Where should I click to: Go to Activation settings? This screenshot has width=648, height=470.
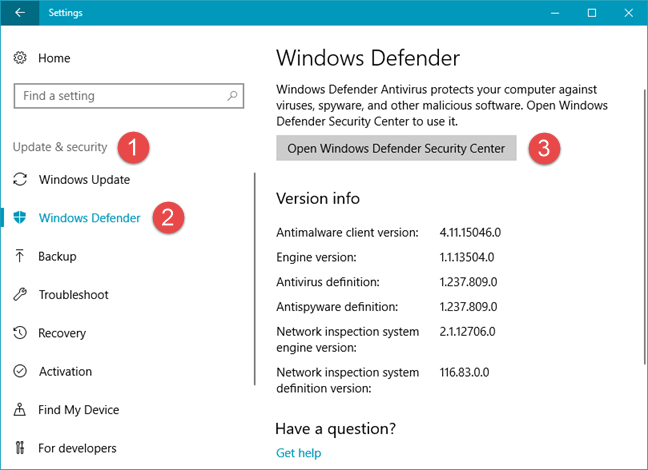65,372
